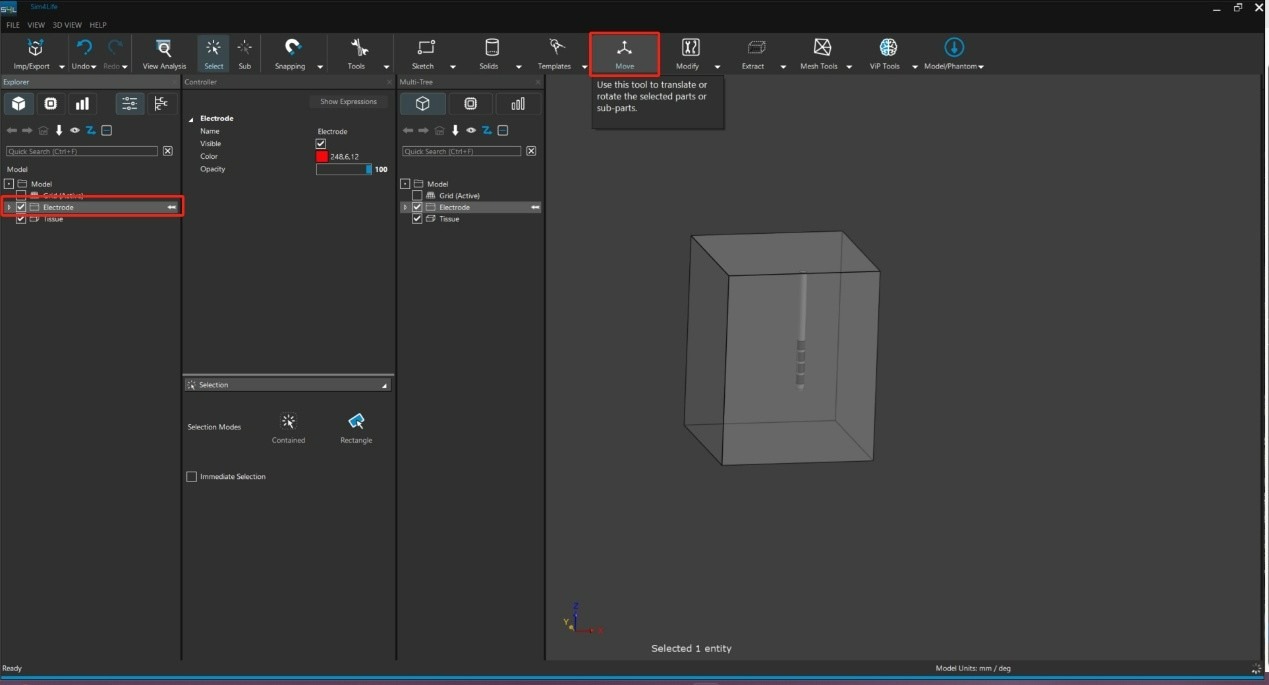Click the Undo arrow icon
Viewport: 1269px width, 685px height.
pos(84,48)
